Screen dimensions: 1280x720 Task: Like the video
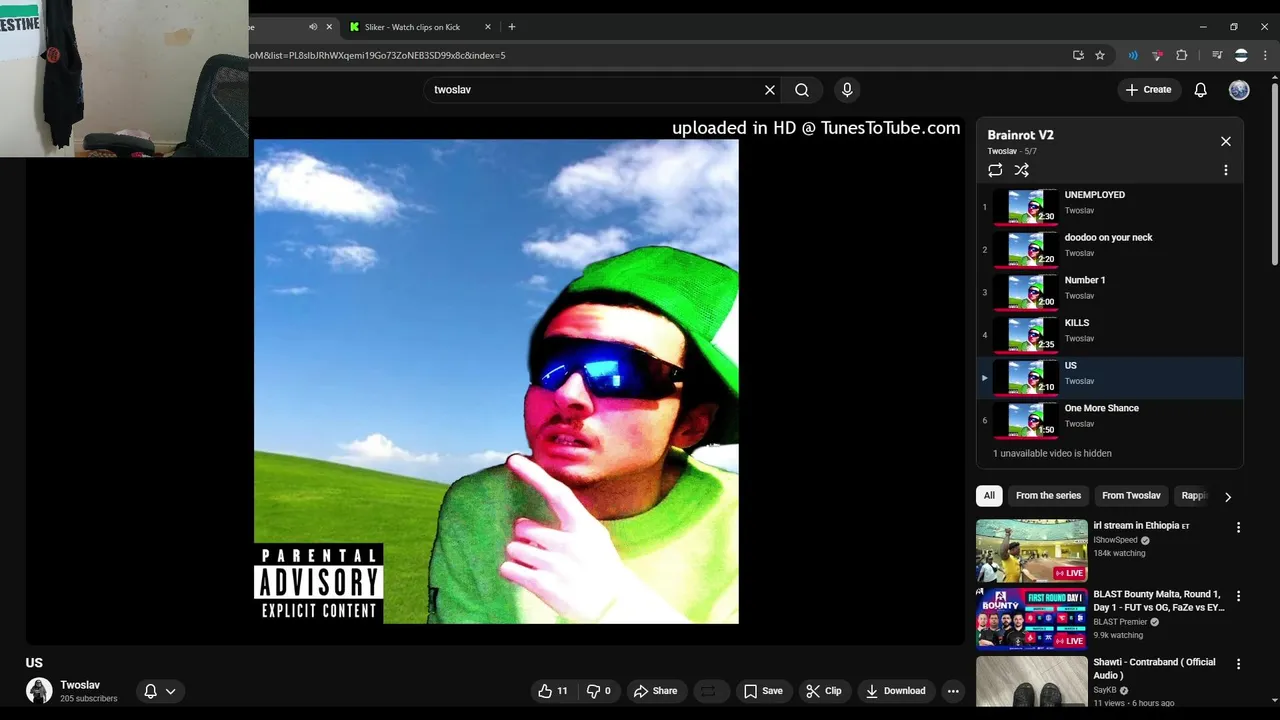552,691
